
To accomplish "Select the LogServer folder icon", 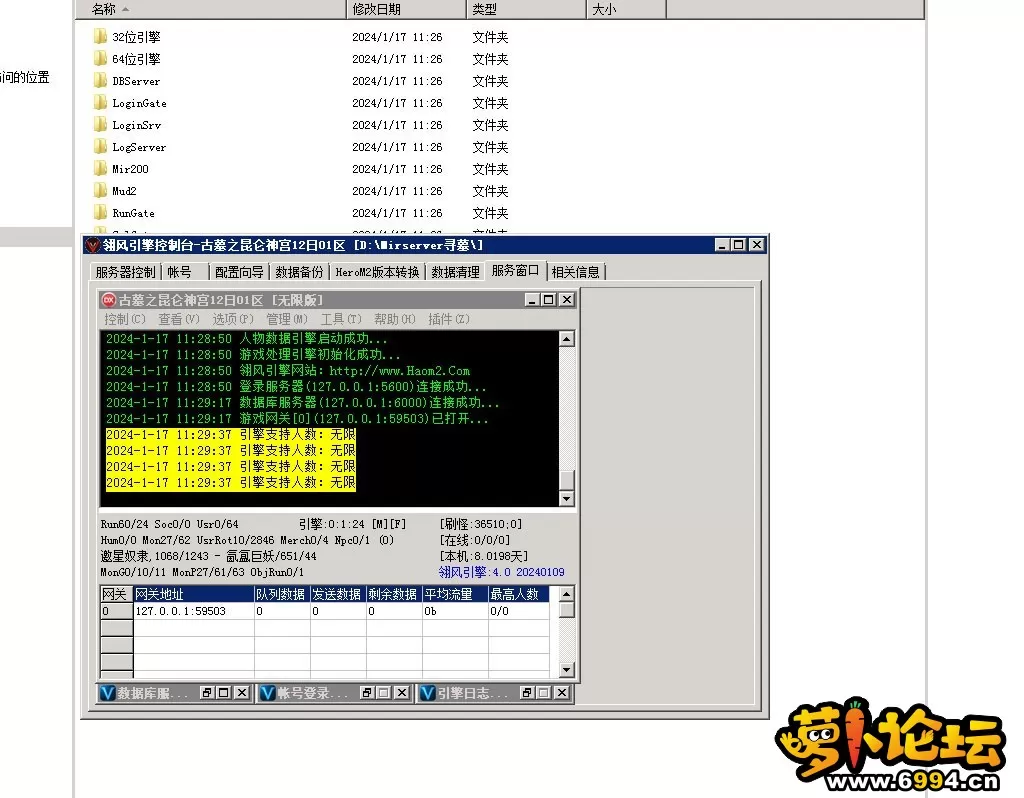I will click(100, 147).
